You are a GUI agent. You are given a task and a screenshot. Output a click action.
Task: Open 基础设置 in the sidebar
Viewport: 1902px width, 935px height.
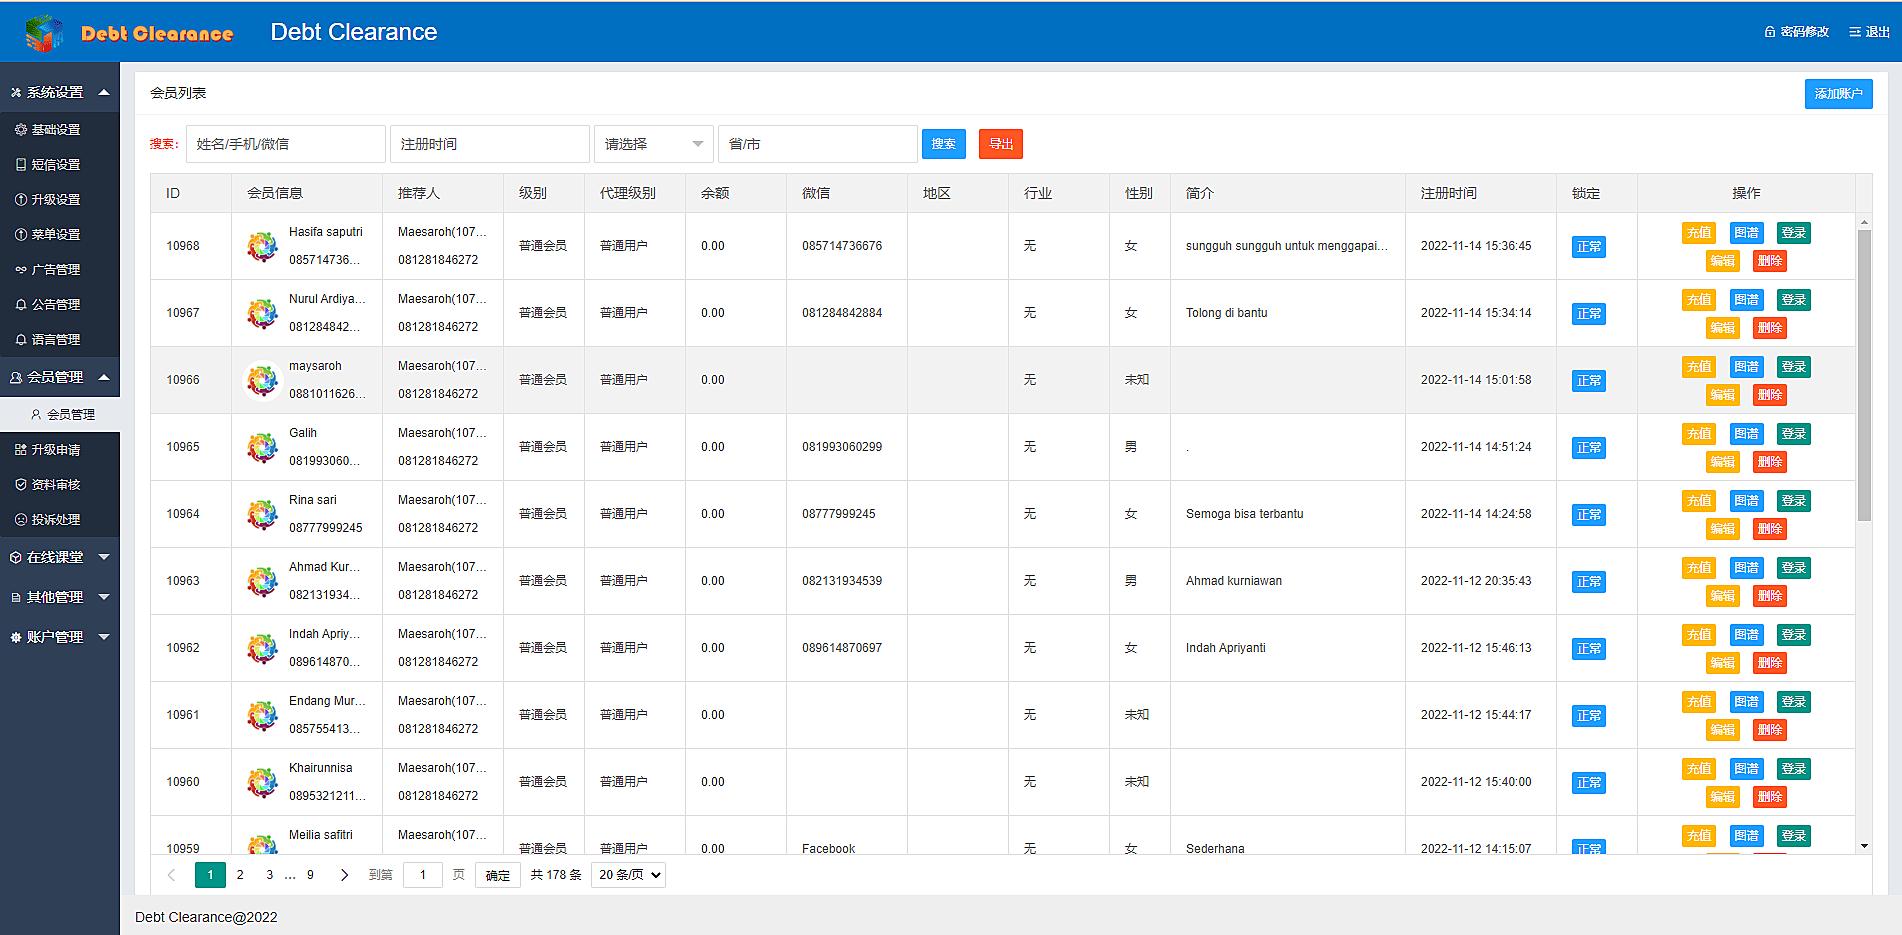pos(55,130)
